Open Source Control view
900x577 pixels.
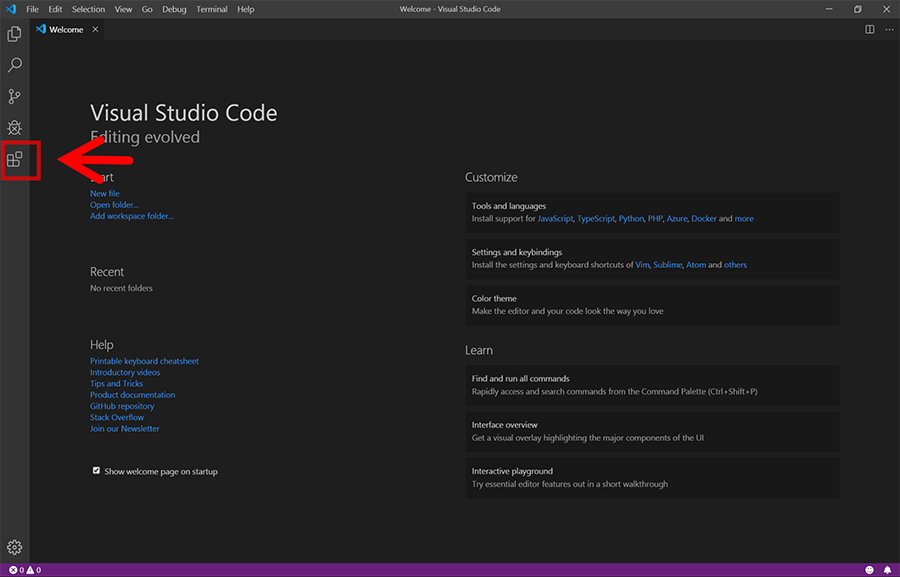click(14, 96)
